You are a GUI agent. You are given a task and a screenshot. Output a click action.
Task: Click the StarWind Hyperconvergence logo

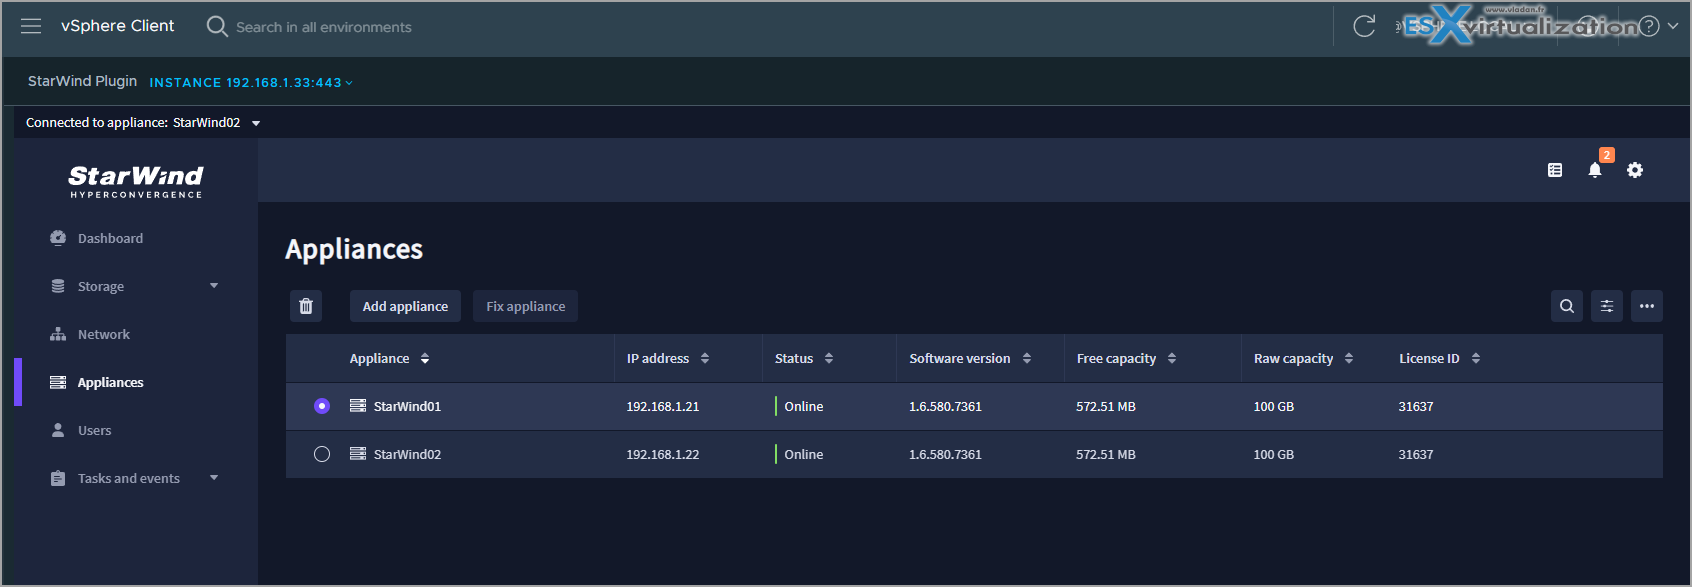tap(136, 182)
